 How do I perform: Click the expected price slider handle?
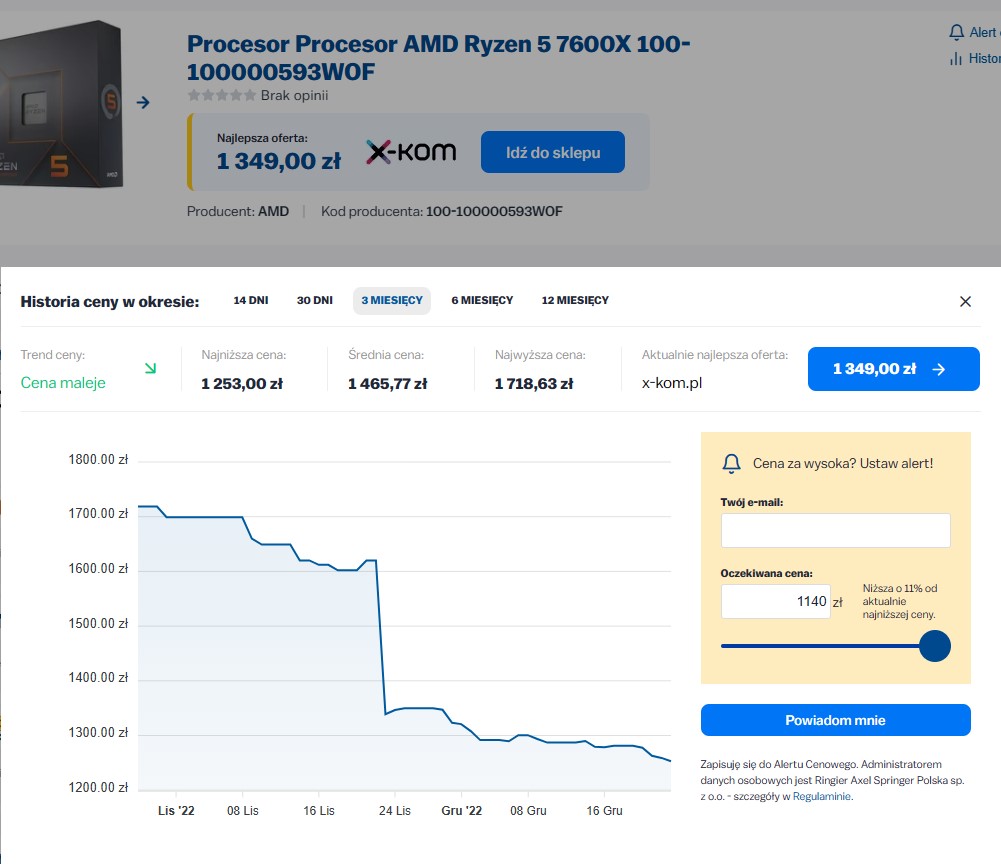[935, 646]
